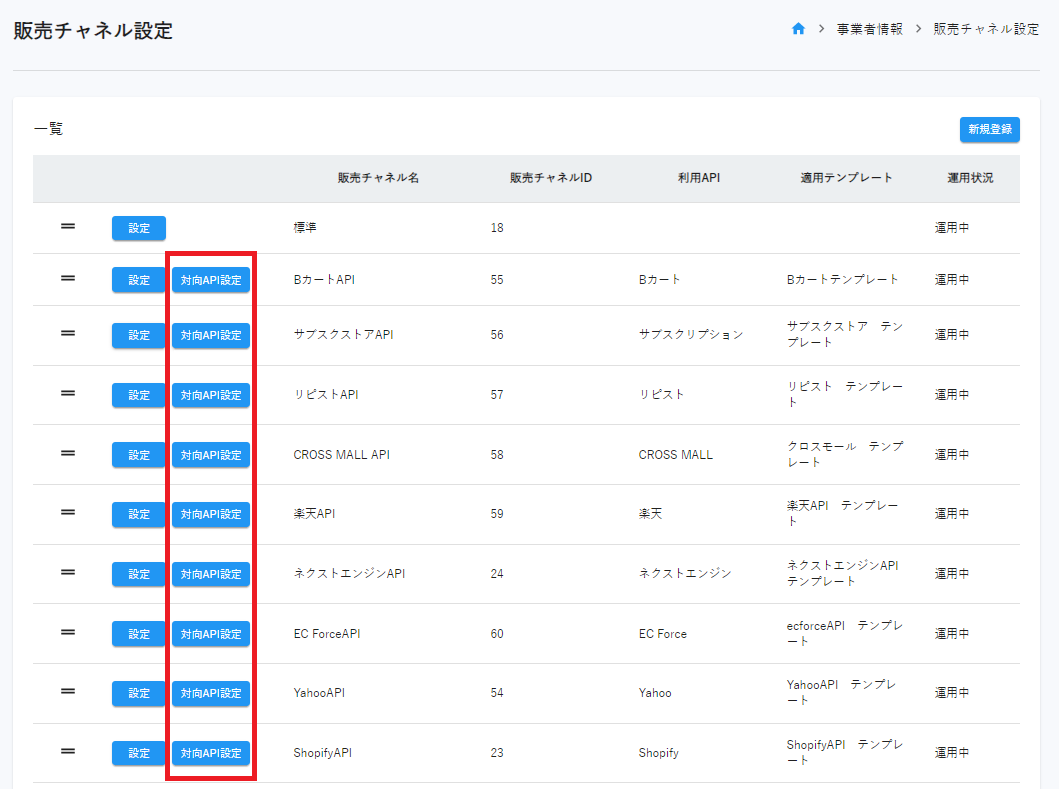Click the drag handle for 楽天API row
The width and height of the screenshot is (1059, 789).
tap(68, 512)
